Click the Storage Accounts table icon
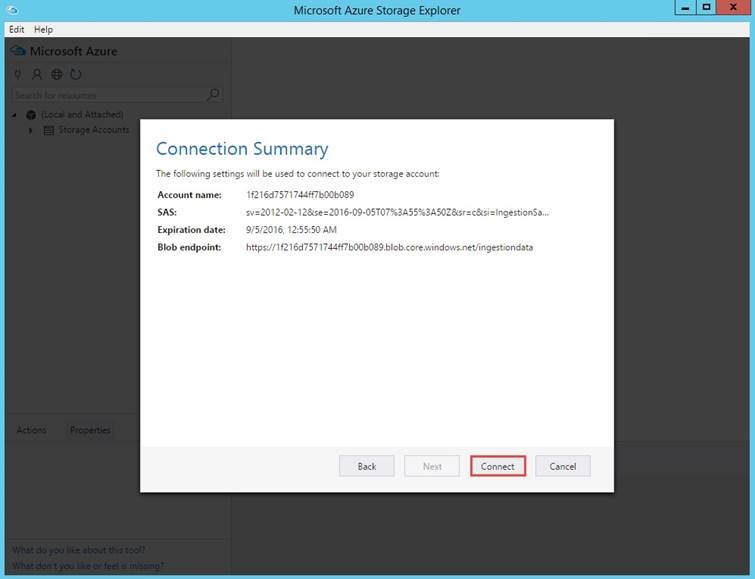Image resolution: width=755 pixels, height=579 pixels. 49,130
